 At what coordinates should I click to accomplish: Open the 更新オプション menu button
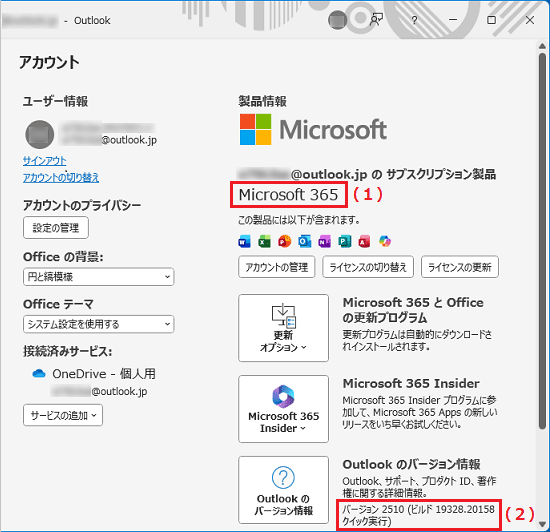tap(283, 328)
